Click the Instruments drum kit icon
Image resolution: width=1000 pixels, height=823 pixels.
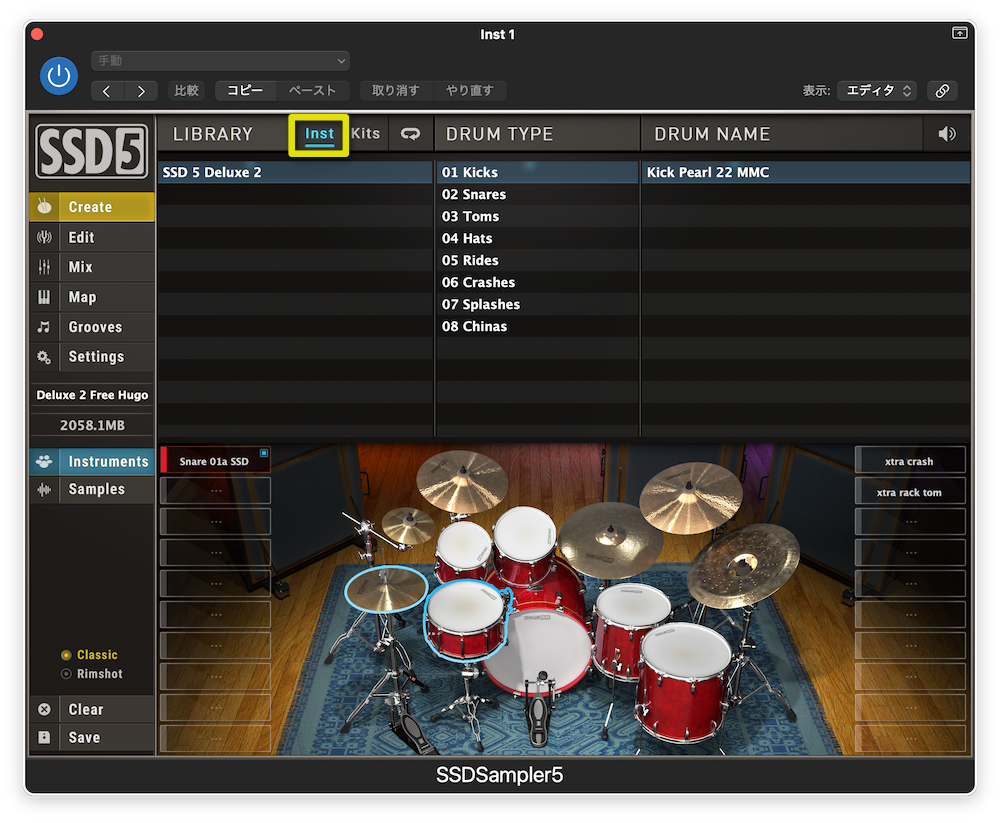click(44, 461)
